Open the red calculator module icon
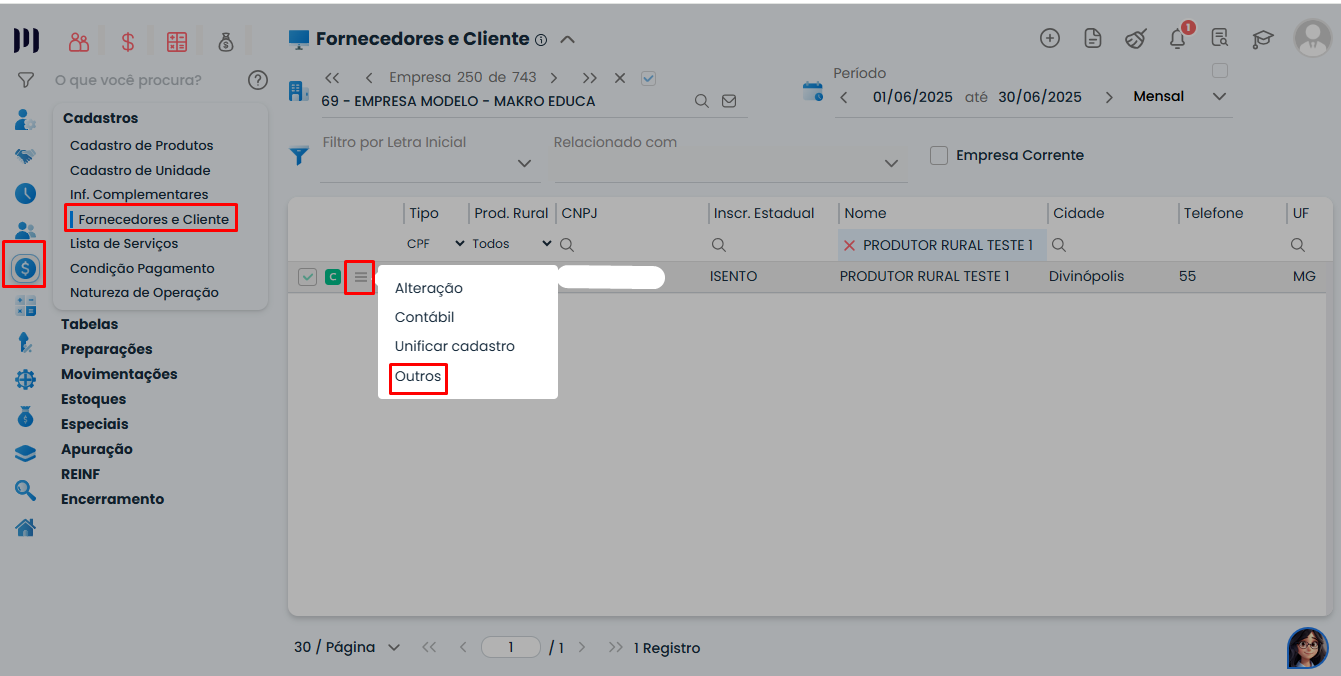 (177, 41)
